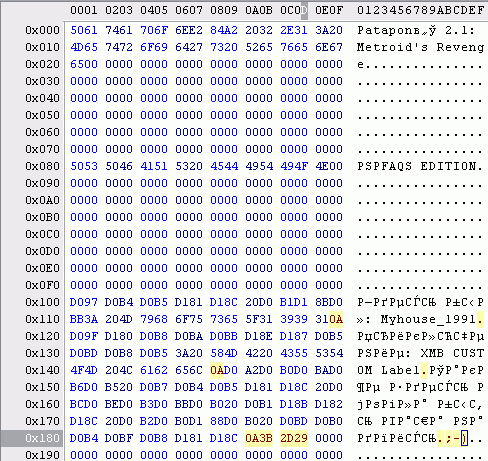
Task: Click highlighted byte 0A in row 0x110
Action: coord(336,319)
